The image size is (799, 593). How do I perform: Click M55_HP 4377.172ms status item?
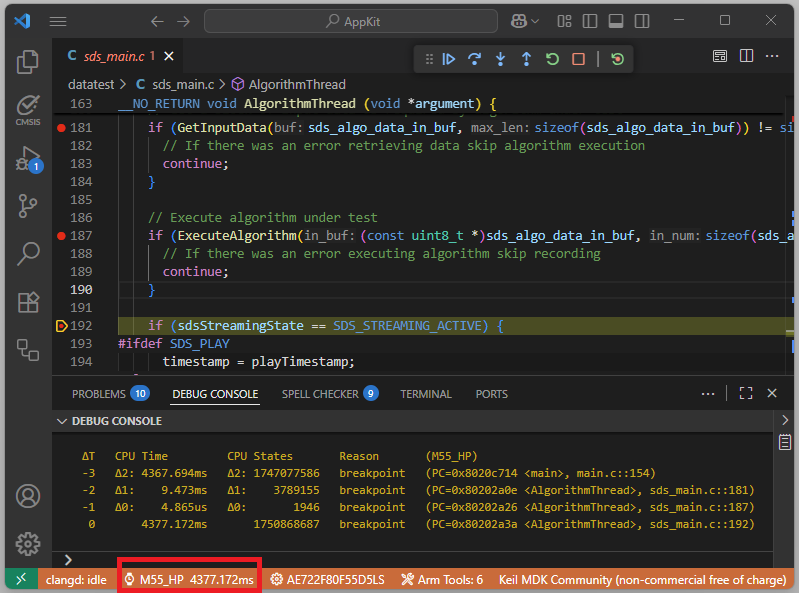coord(189,580)
